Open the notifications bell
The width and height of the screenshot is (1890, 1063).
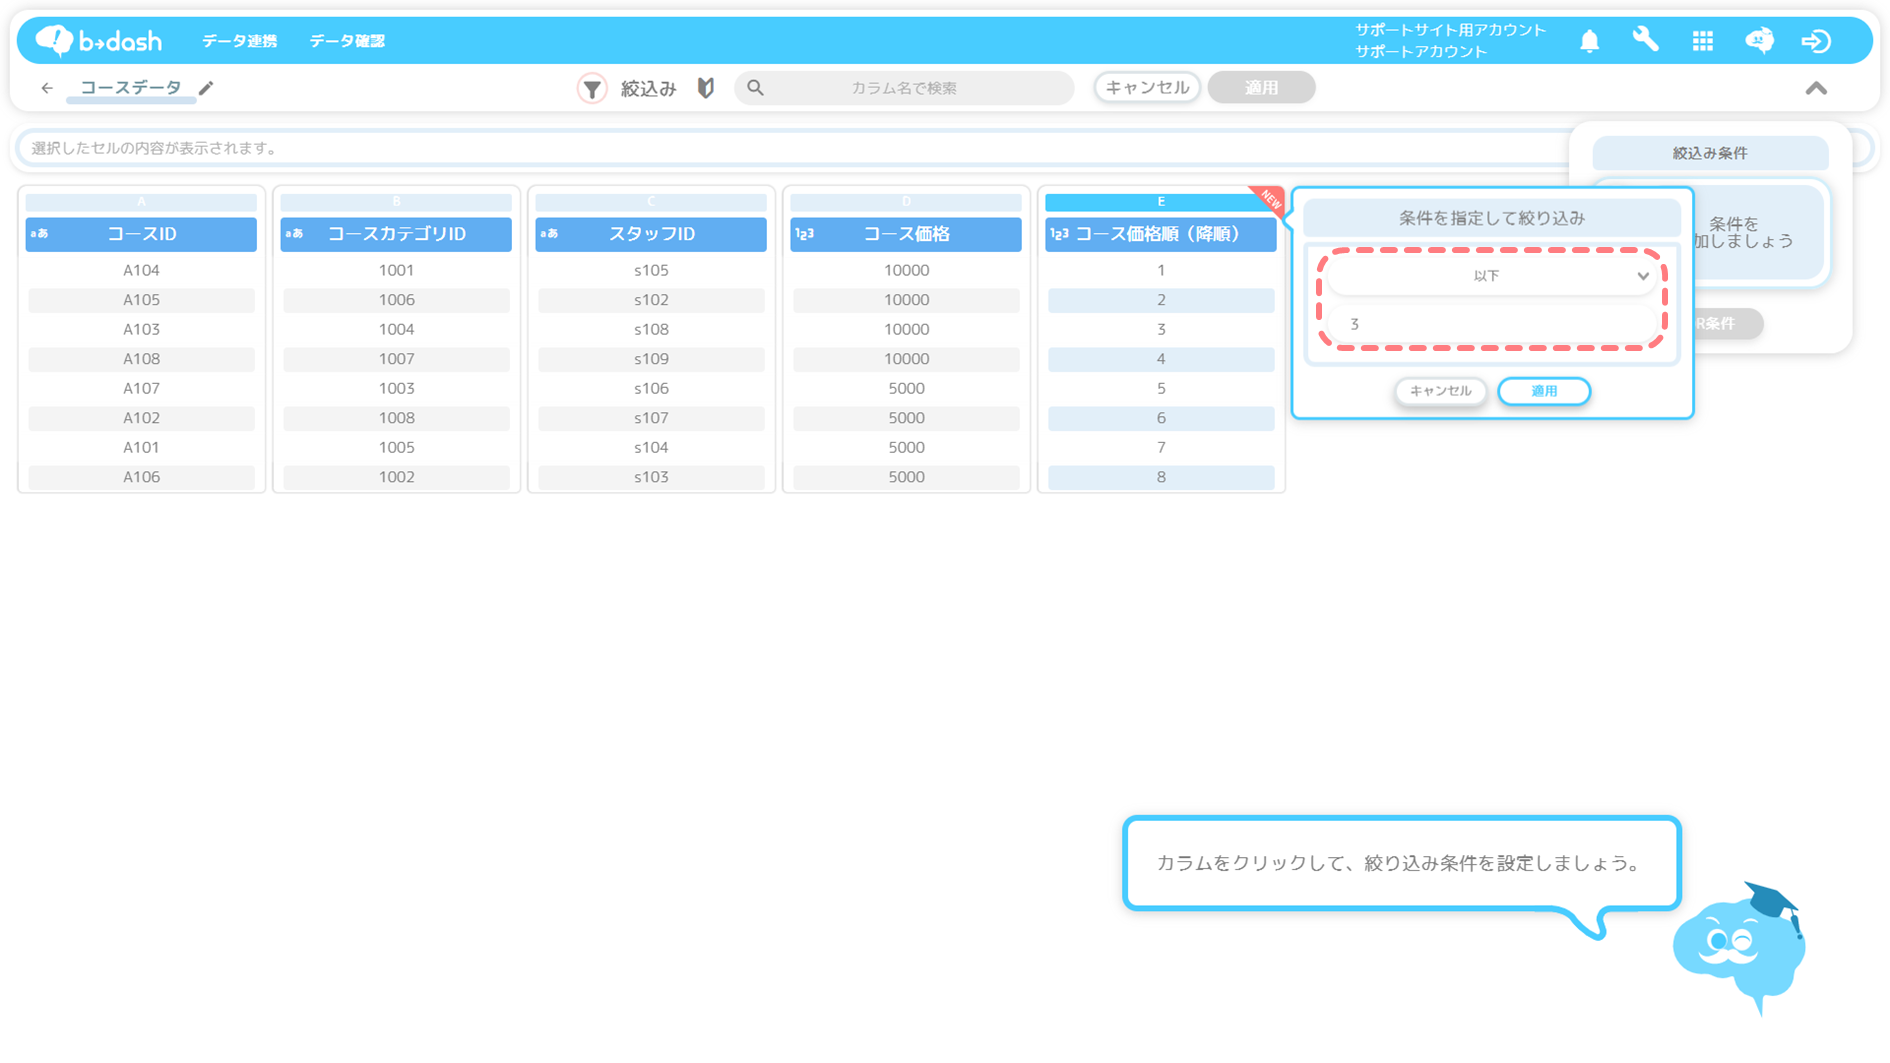pos(1589,41)
